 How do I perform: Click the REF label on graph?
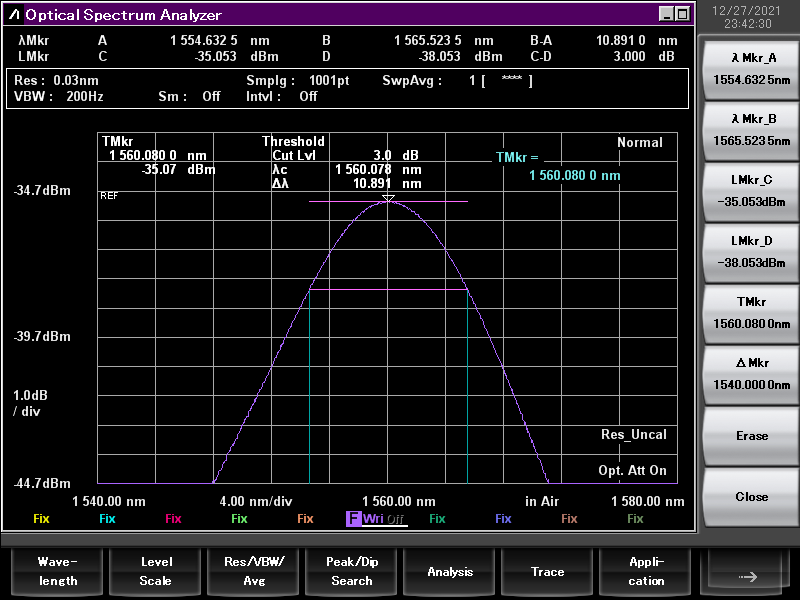point(109,196)
